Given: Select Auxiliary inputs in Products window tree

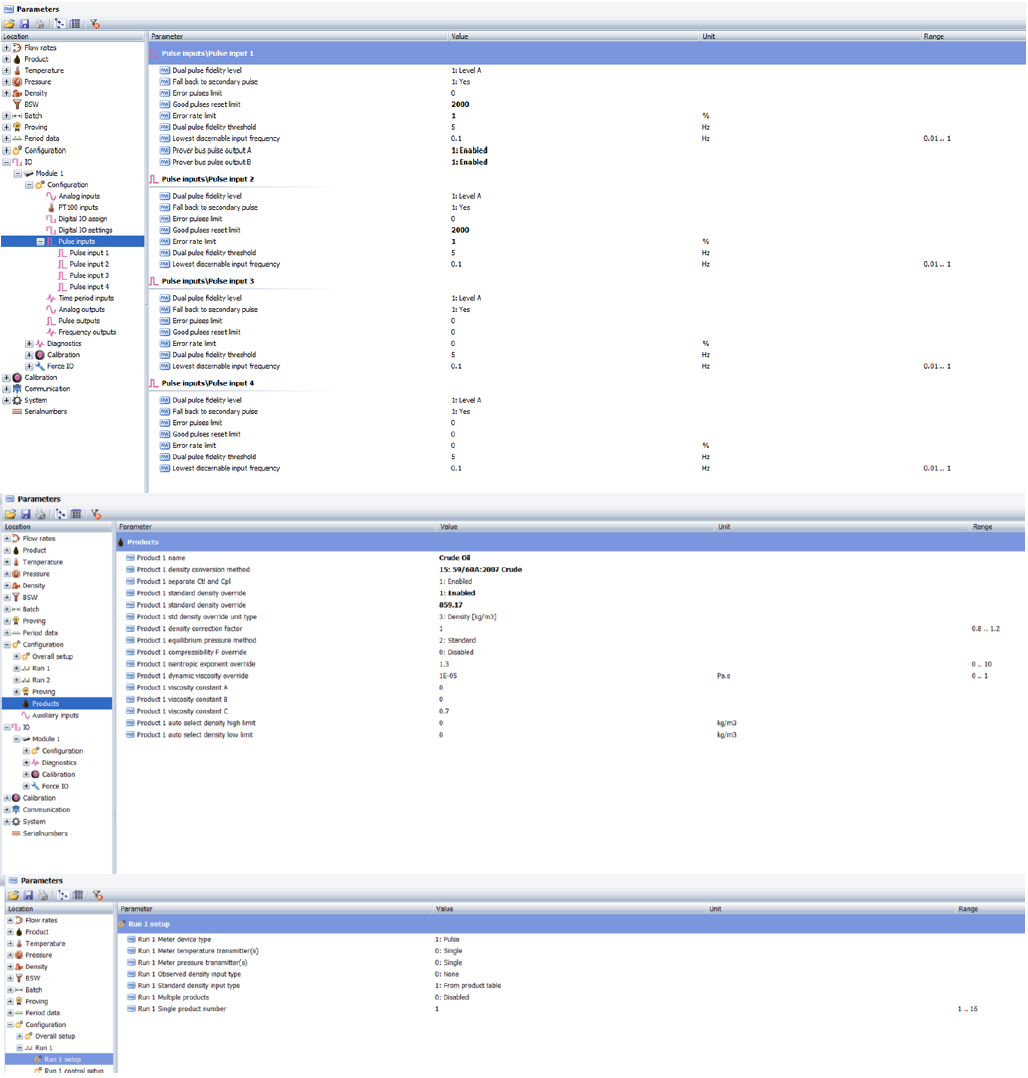Looking at the screenshot, I should click(x=55, y=716).
